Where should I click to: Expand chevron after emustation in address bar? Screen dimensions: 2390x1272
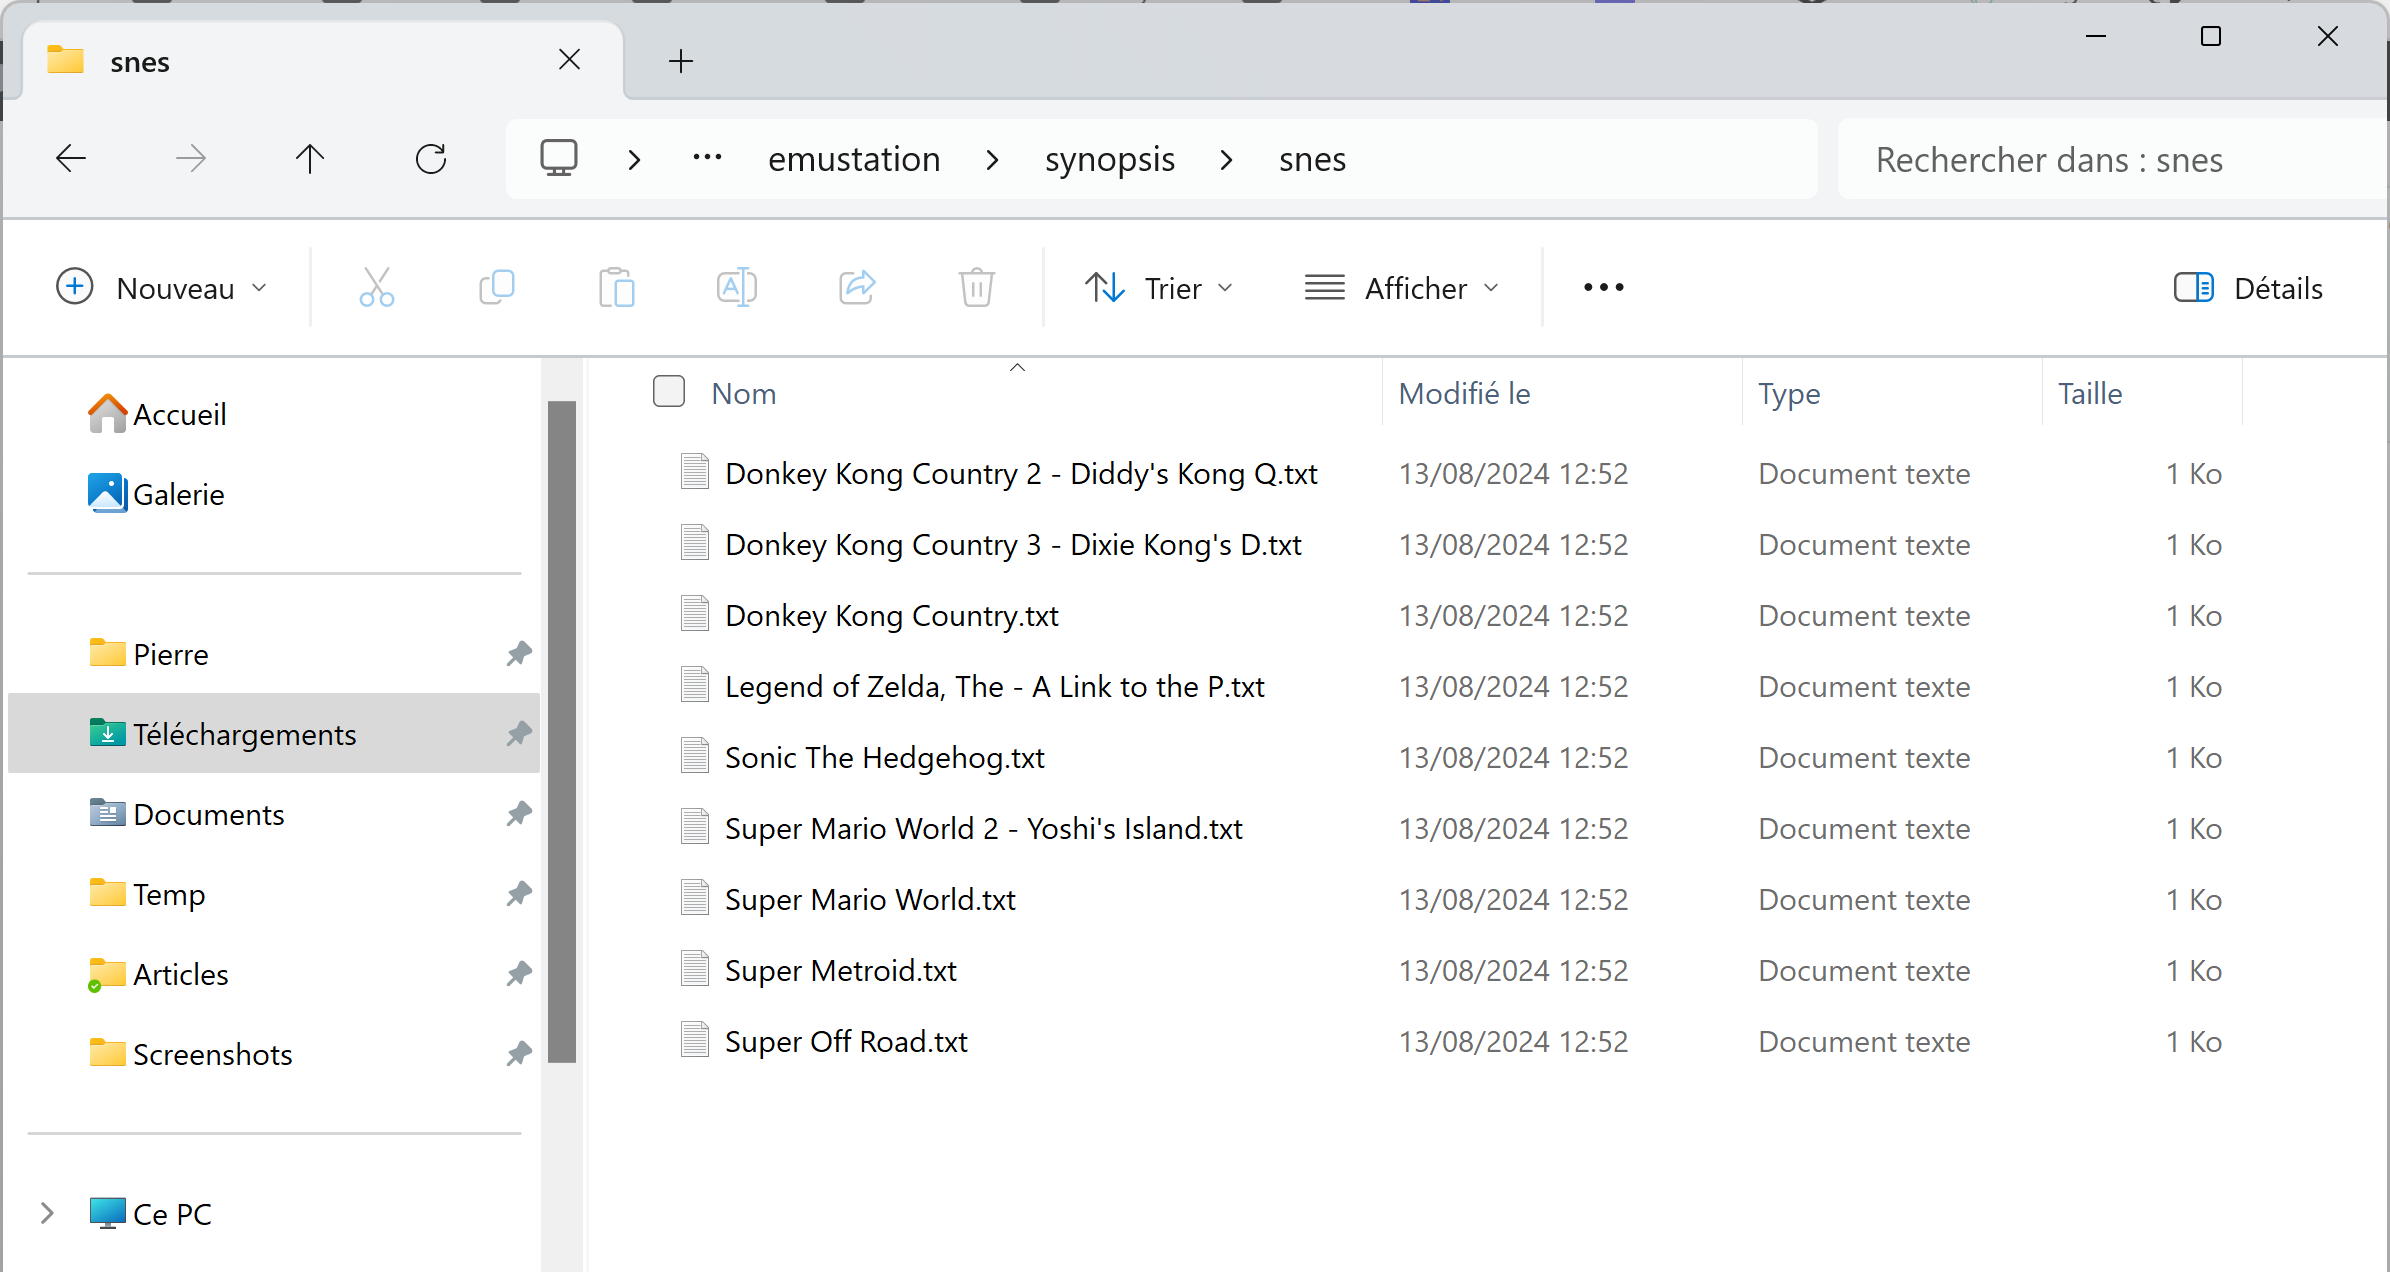tap(992, 159)
